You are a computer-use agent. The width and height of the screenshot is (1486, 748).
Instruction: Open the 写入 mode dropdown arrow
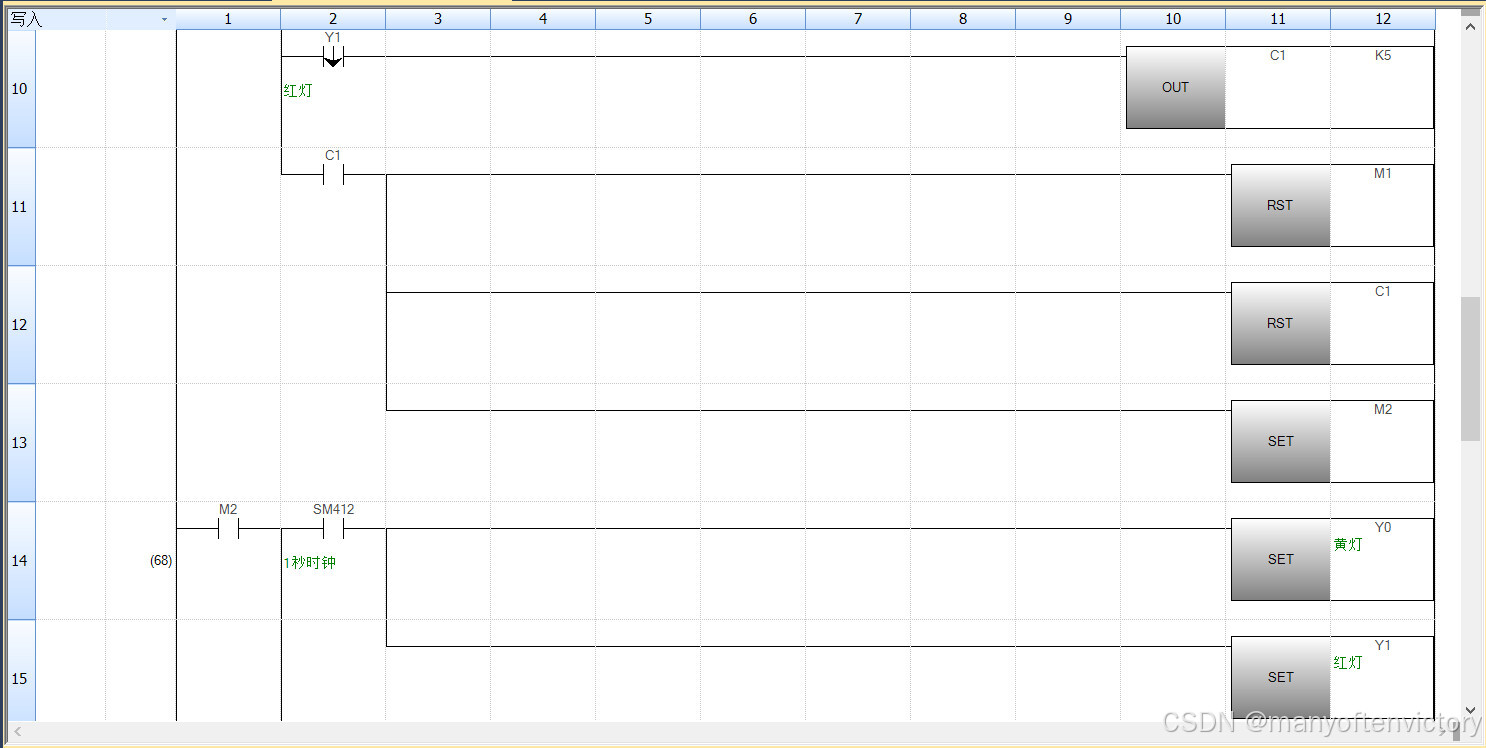coord(164,19)
